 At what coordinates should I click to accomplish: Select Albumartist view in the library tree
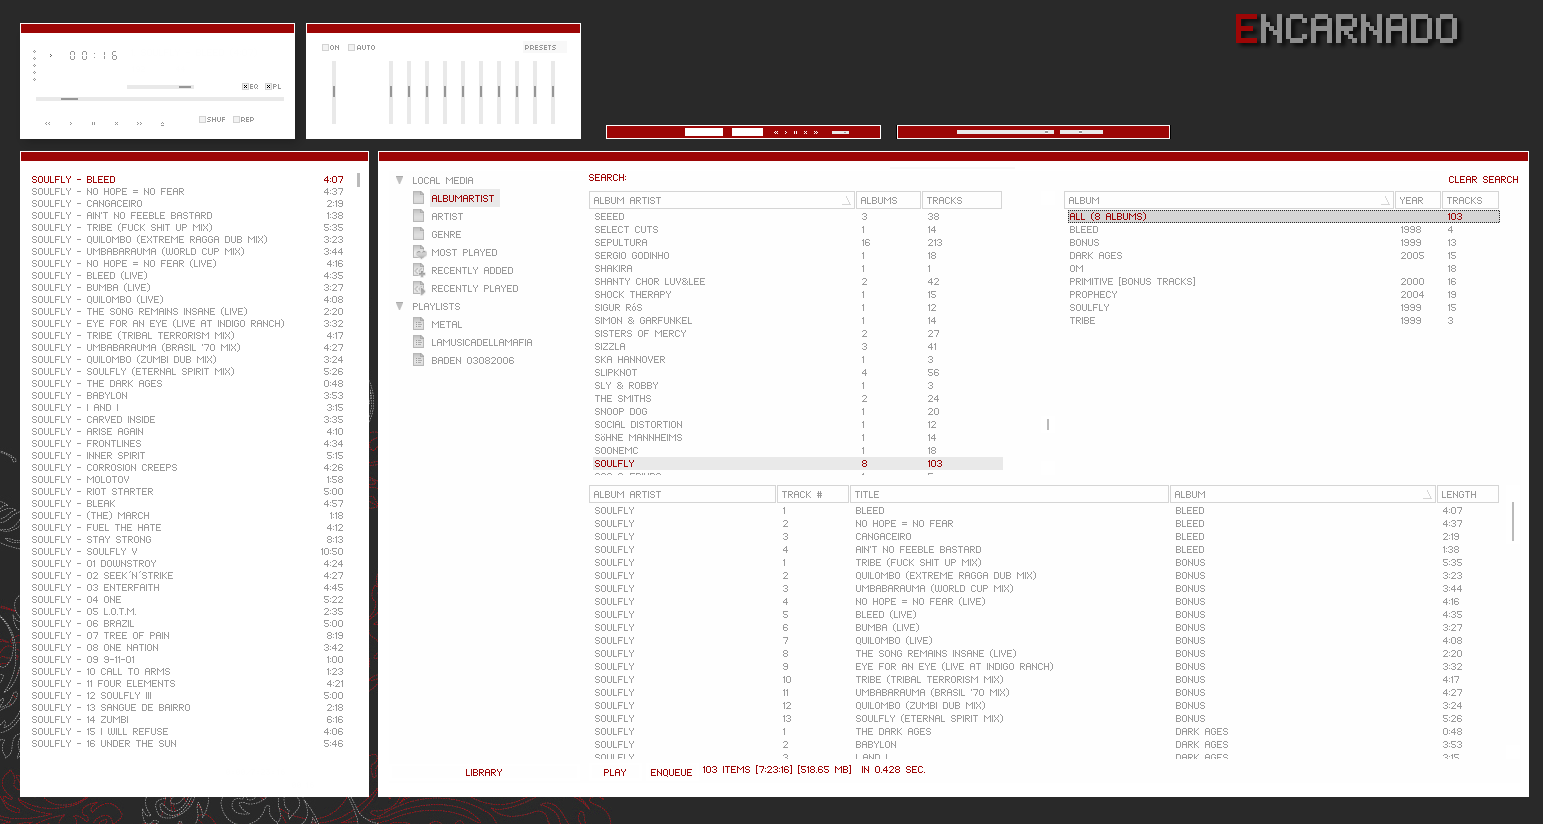click(x=463, y=198)
